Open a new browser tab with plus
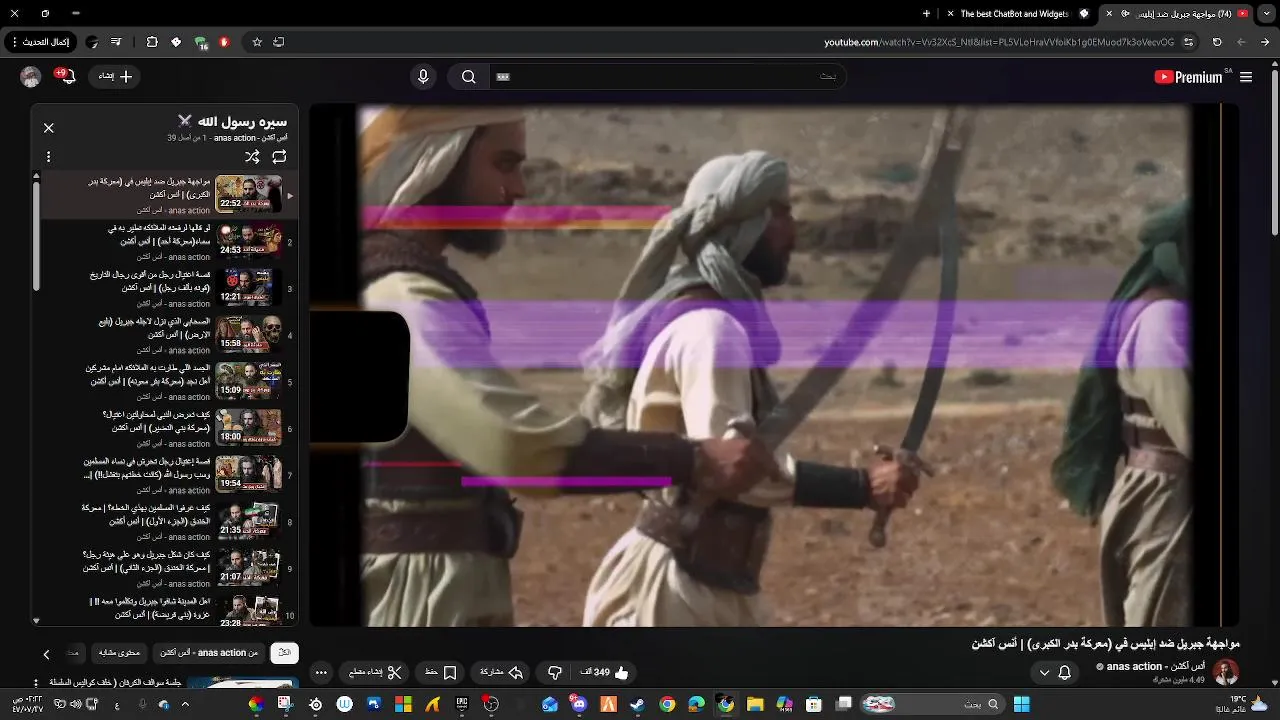 [x=926, y=14]
